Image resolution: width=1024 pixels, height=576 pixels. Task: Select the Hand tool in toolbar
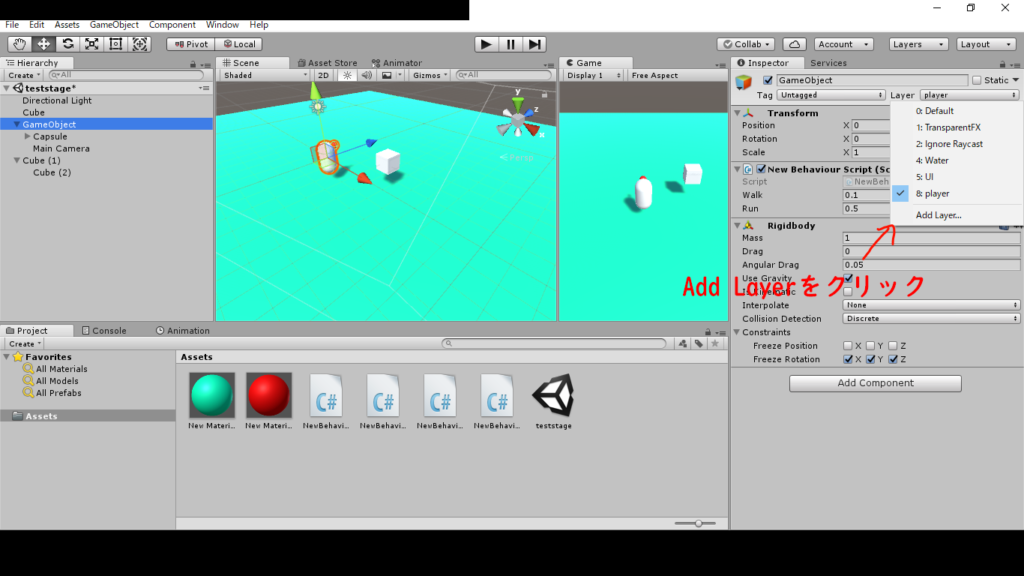tap(20, 44)
